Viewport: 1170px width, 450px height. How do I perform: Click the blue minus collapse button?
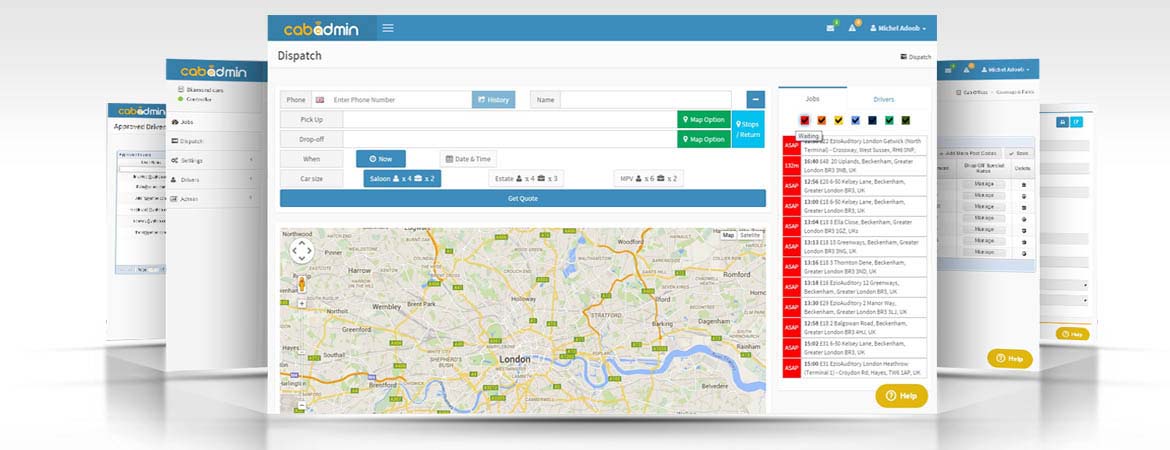(755, 100)
